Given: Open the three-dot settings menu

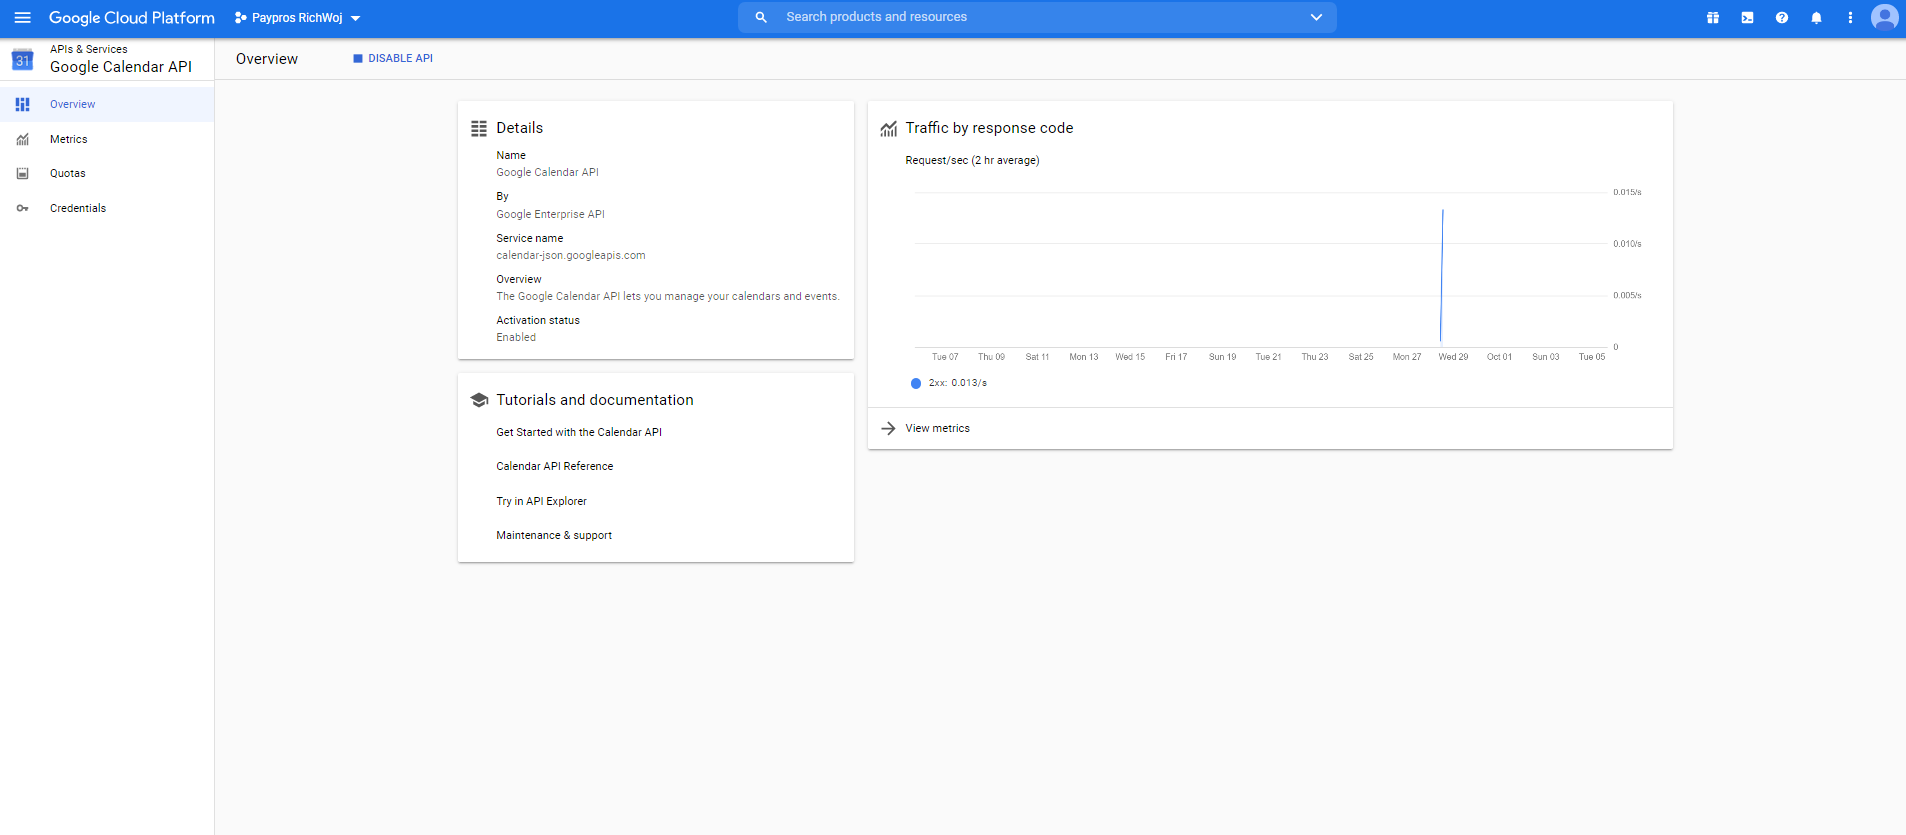Looking at the screenshot, I should point(1850,18).
